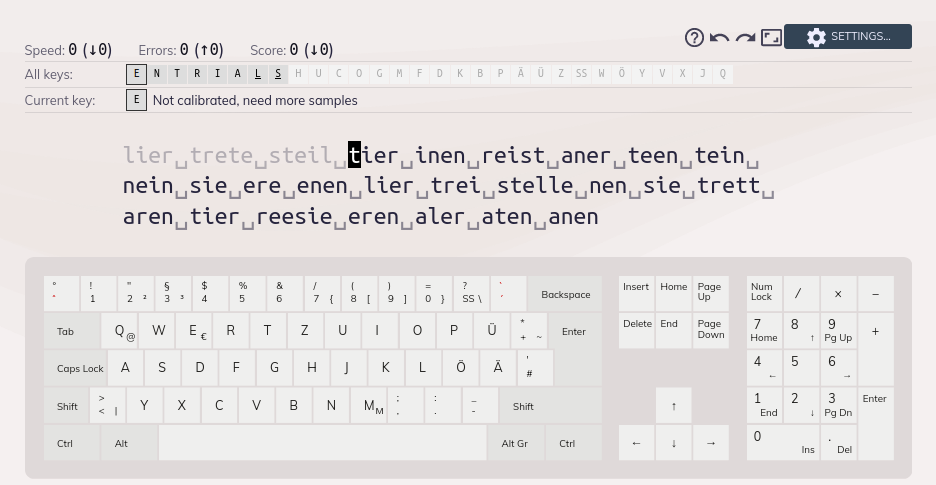
Task: Click the E indicator beside Current key
Action: (x=136, y=100)
